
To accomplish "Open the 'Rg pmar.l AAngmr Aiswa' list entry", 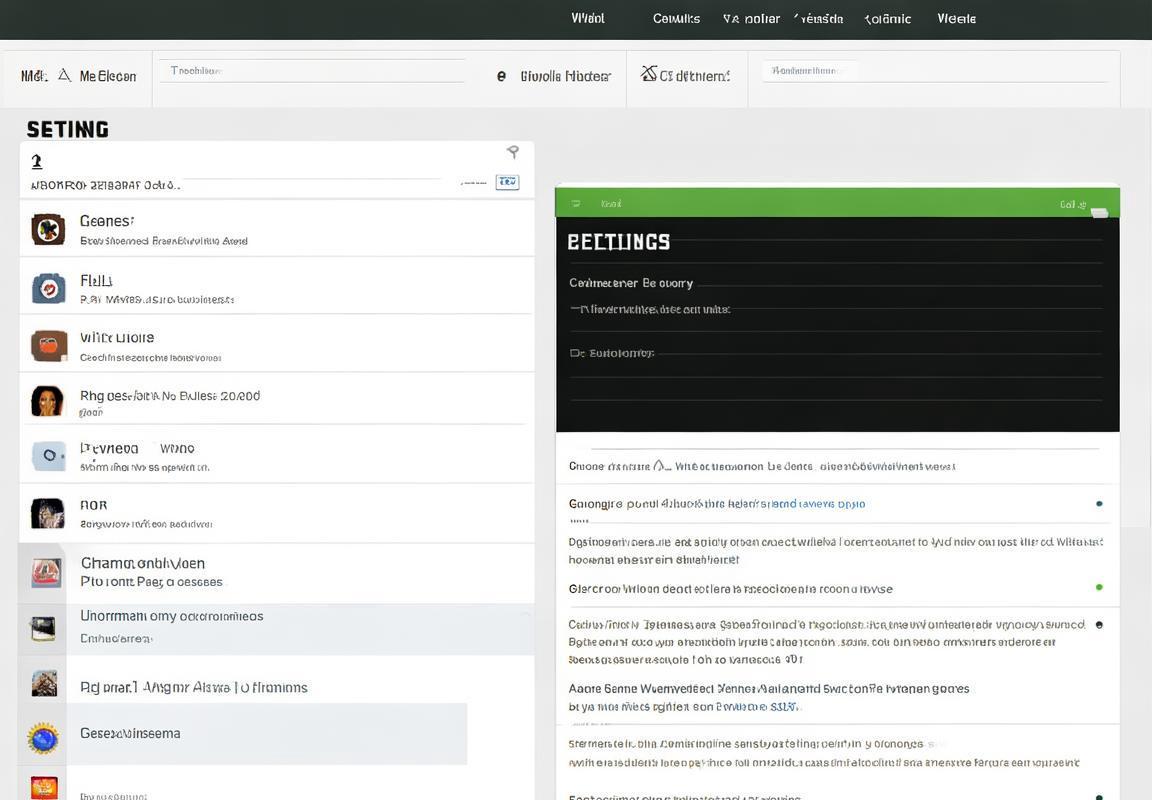I will pos(194,688).
